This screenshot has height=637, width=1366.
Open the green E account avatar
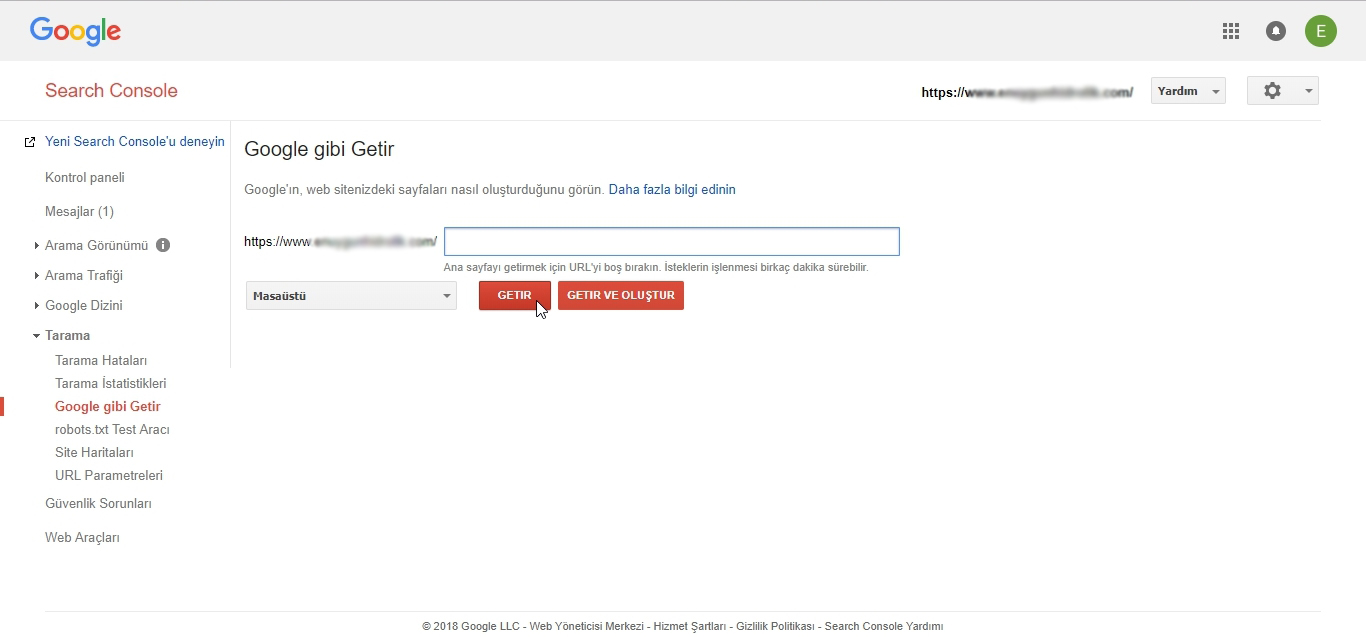1320,31
